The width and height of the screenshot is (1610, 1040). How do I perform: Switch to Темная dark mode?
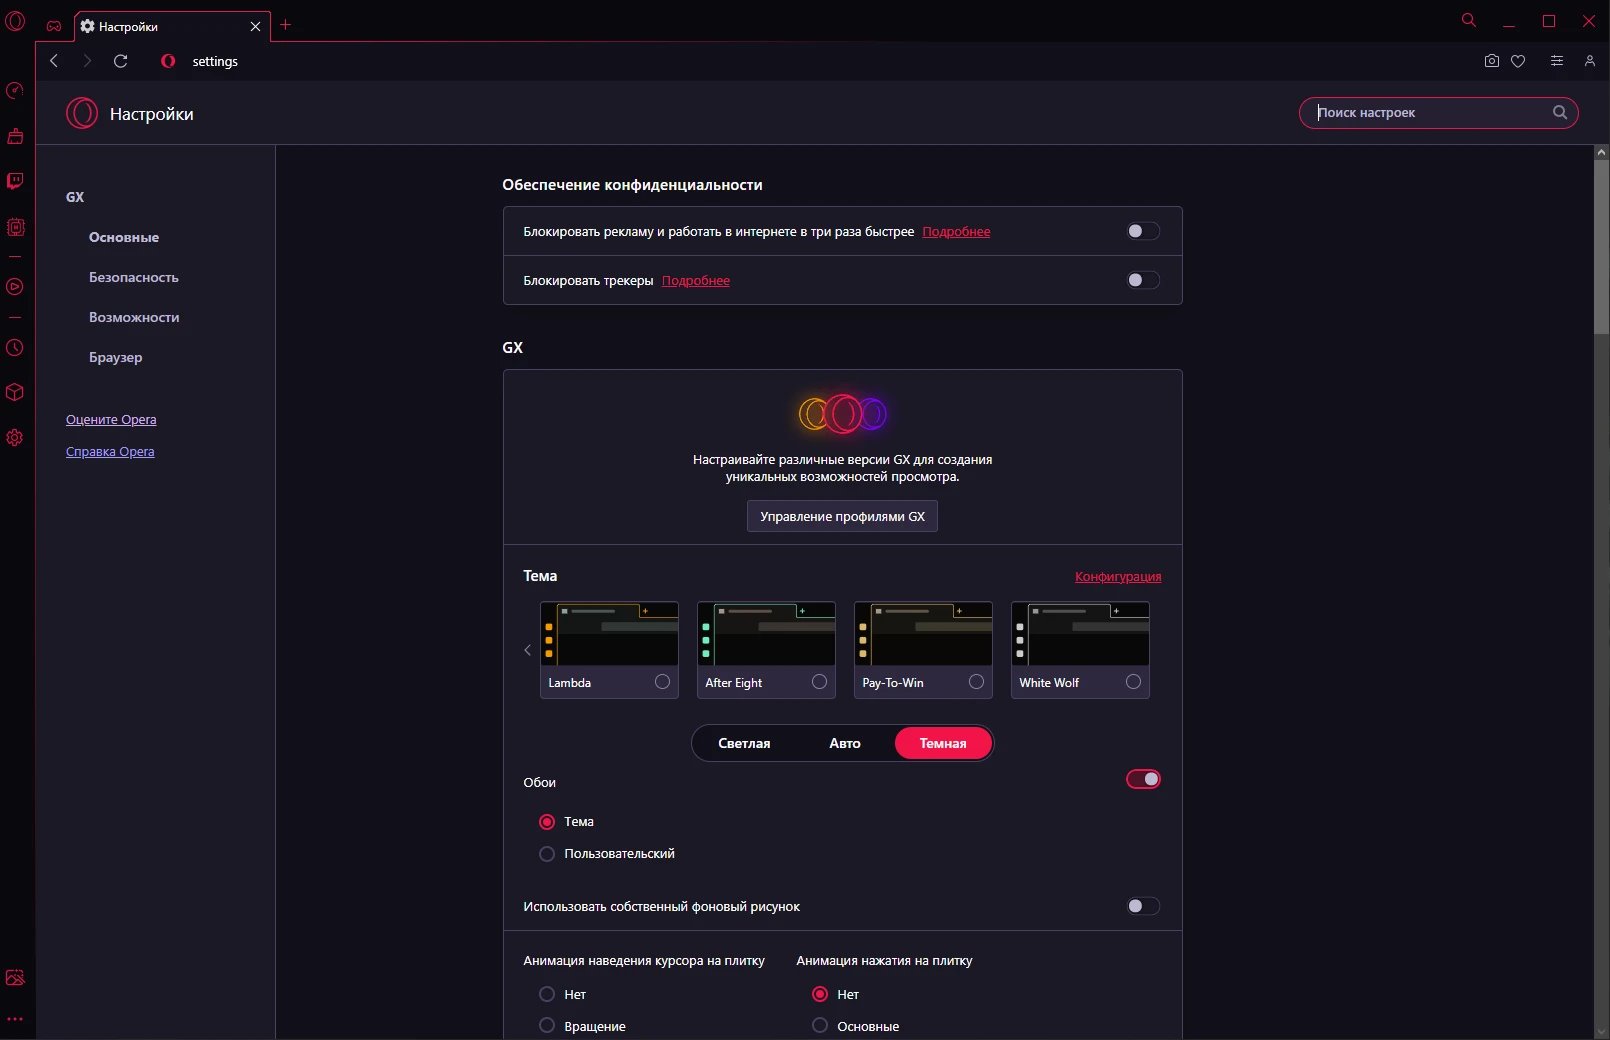click(x=943, y=743)
